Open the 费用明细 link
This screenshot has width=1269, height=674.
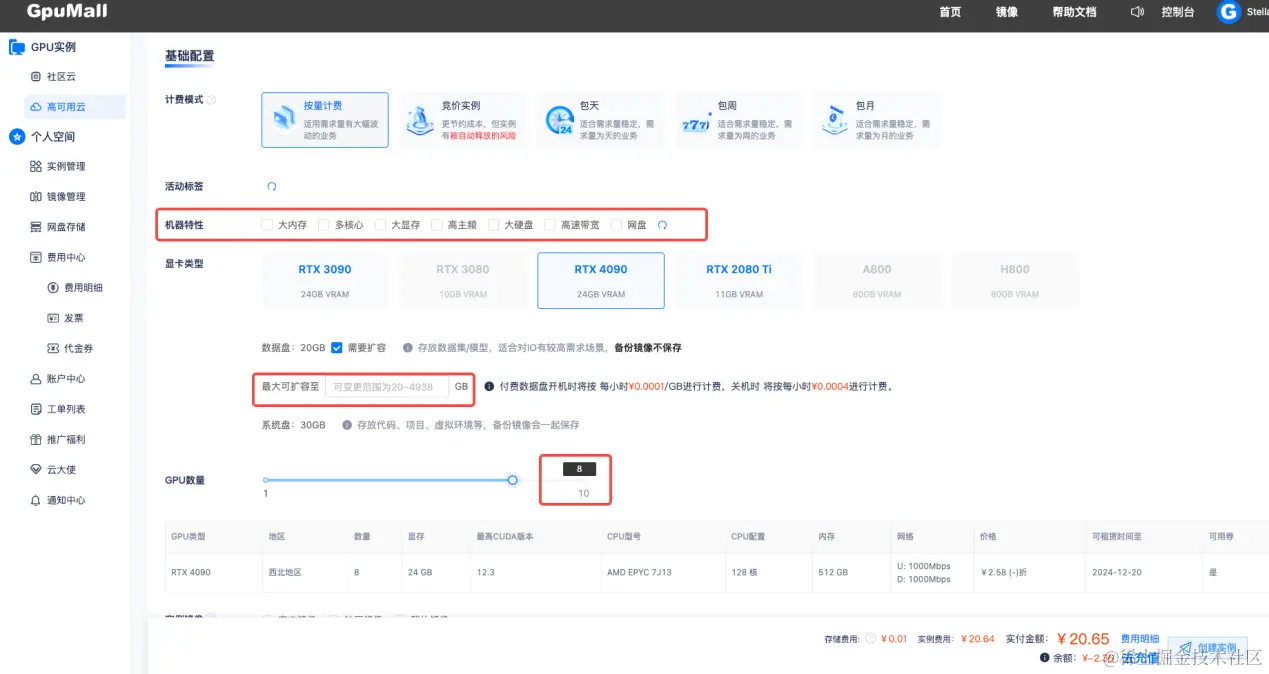tap(1140, 637)
